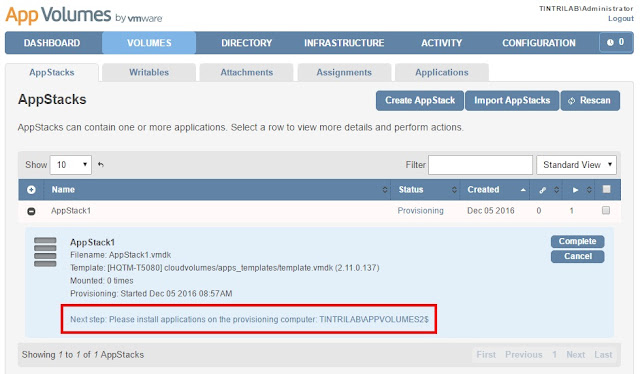Click the Create AppStack button

pos(420,100)
